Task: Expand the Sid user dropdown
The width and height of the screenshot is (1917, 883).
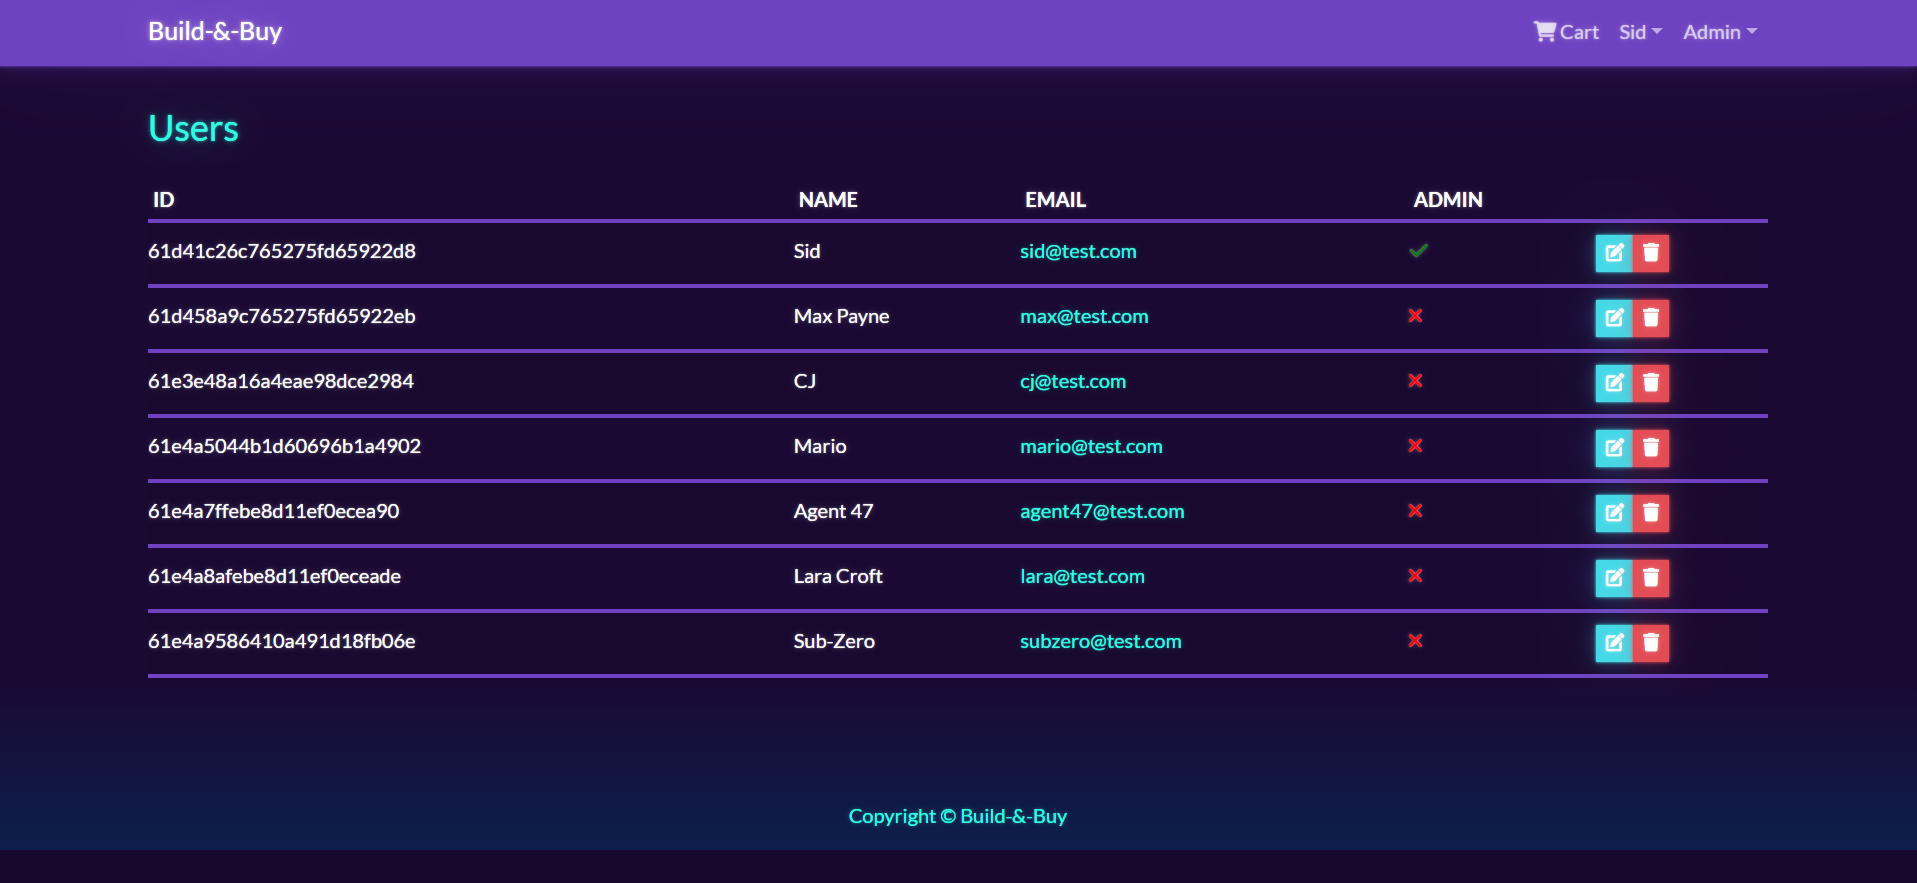Action: [x=1640, y=32]
